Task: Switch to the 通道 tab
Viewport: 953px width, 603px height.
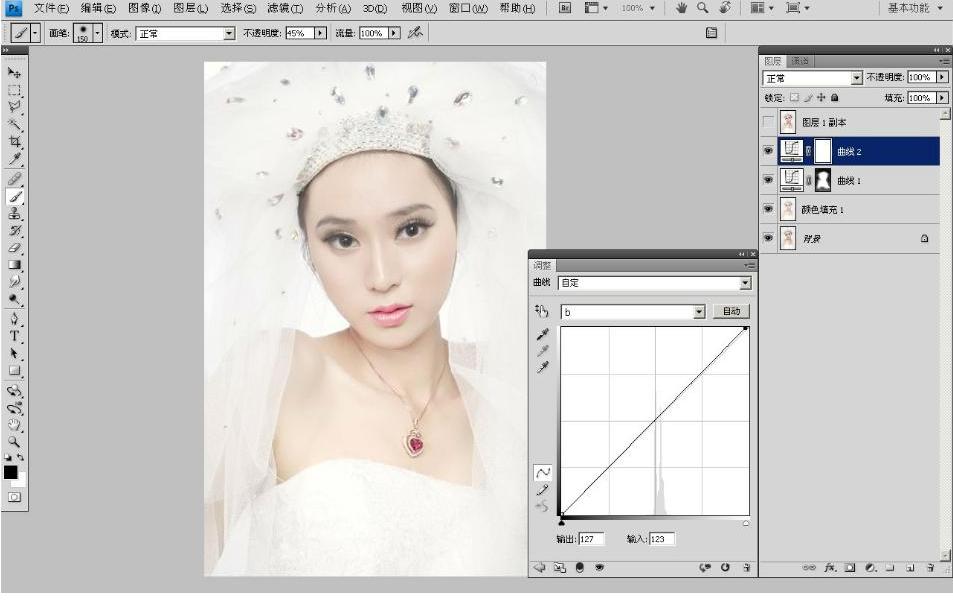Action: pos(799,61)
